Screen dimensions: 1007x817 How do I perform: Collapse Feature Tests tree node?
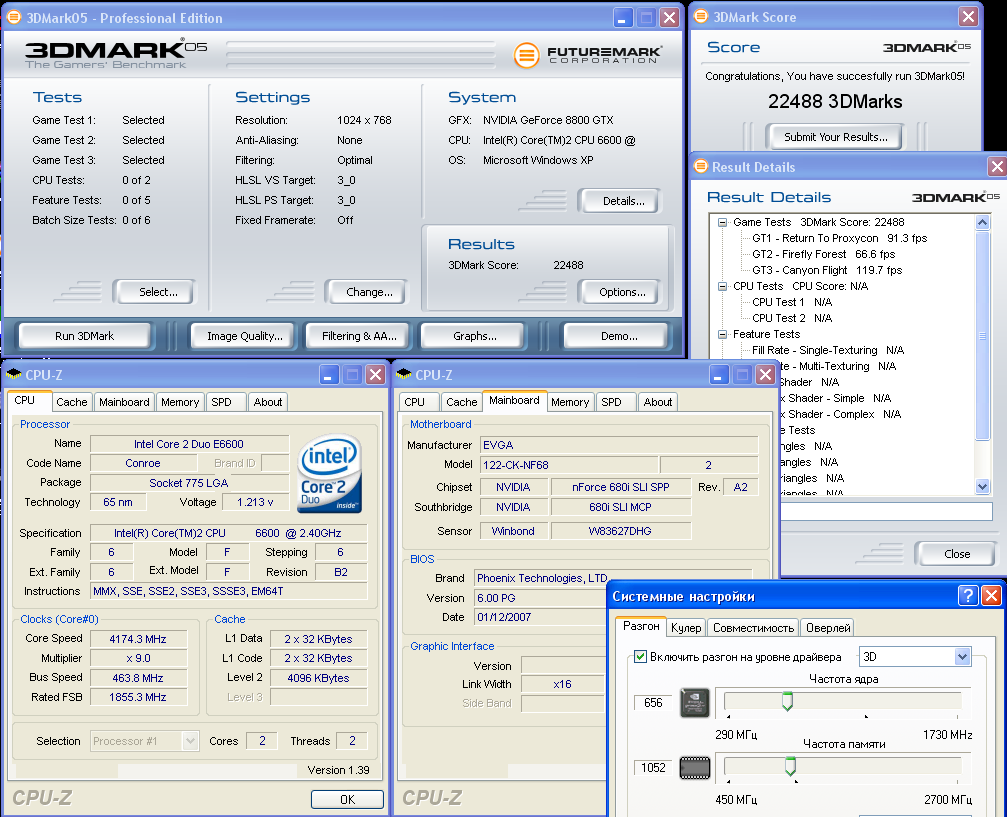tap(722, 335)
